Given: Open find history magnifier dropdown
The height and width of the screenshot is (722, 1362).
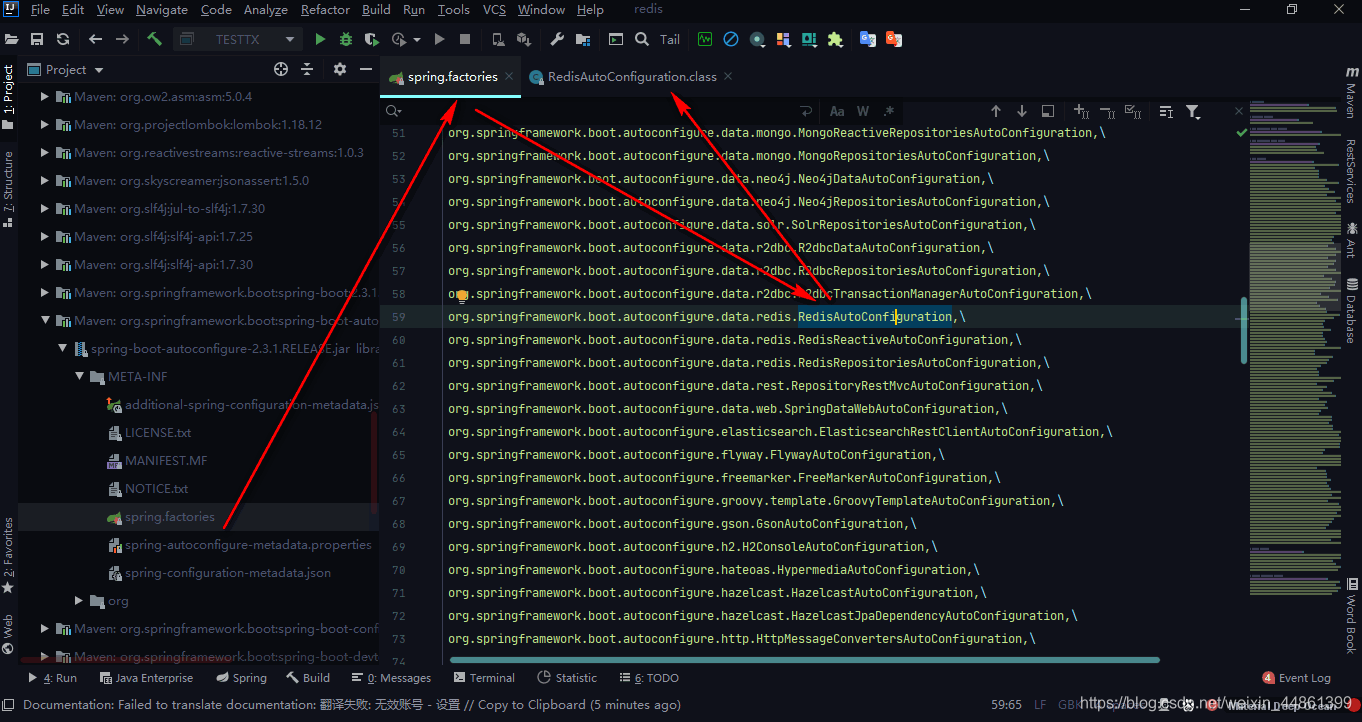Looking at the screenshot, I should (393, 111).
